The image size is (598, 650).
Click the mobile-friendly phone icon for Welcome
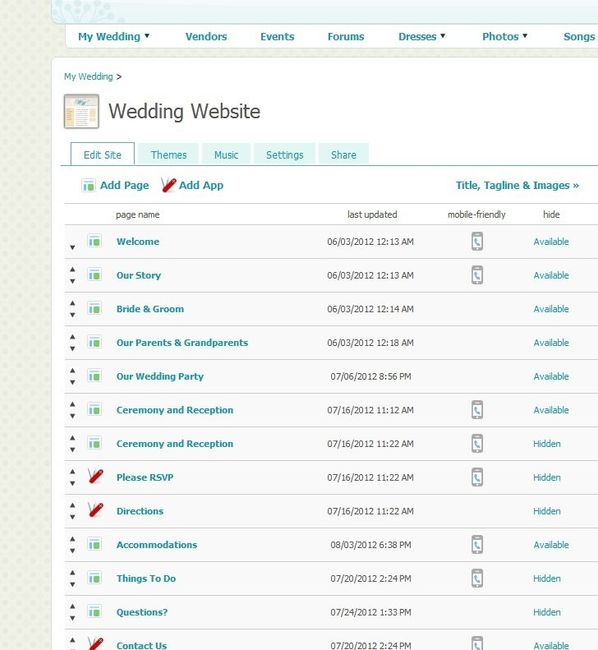coord(477,241)
